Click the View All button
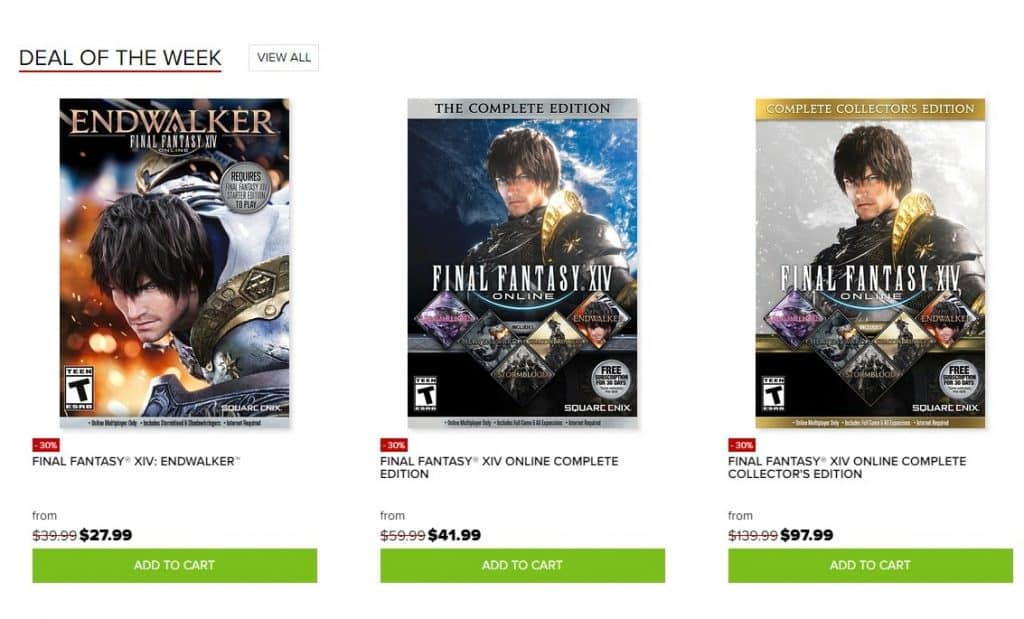This screenshot has height=619, width=1024. tap(283, 57)
